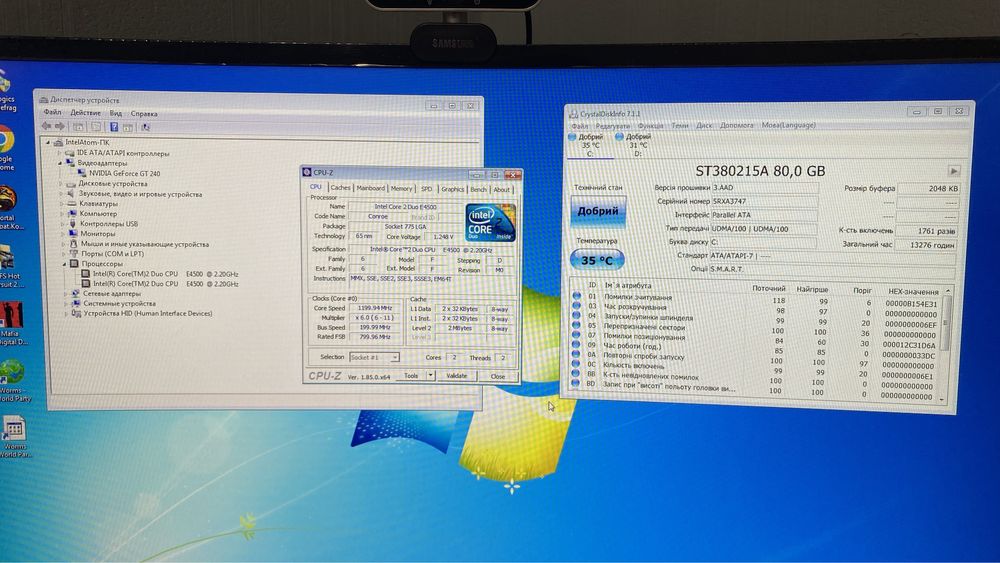Expand the Компьютер node
This screenshot has width=1000, height=563.
click(62, 214)
